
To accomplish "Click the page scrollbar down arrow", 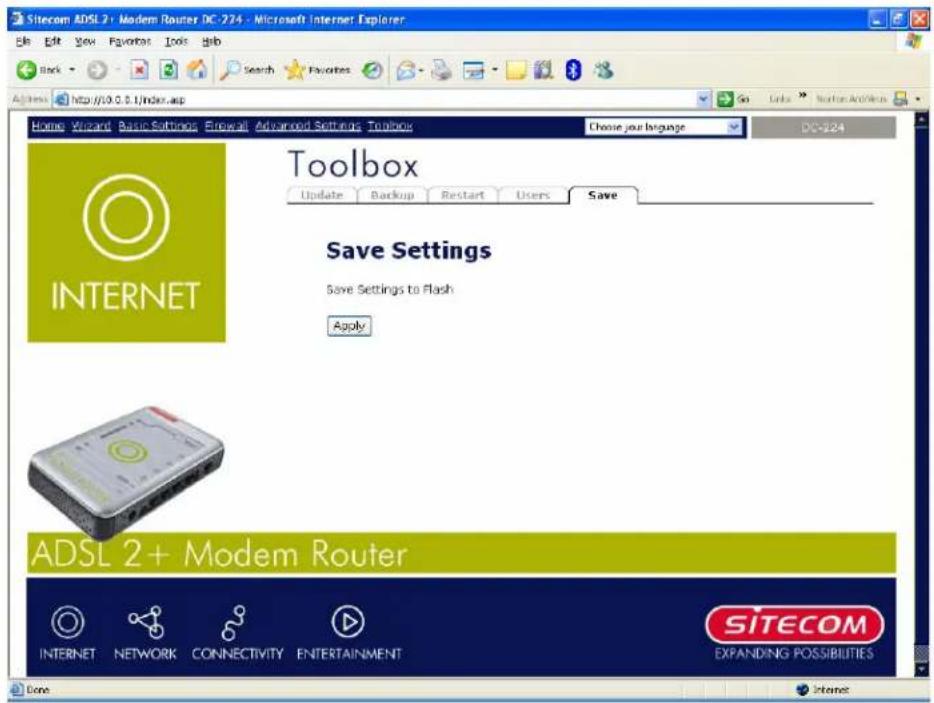I will 921,669.
